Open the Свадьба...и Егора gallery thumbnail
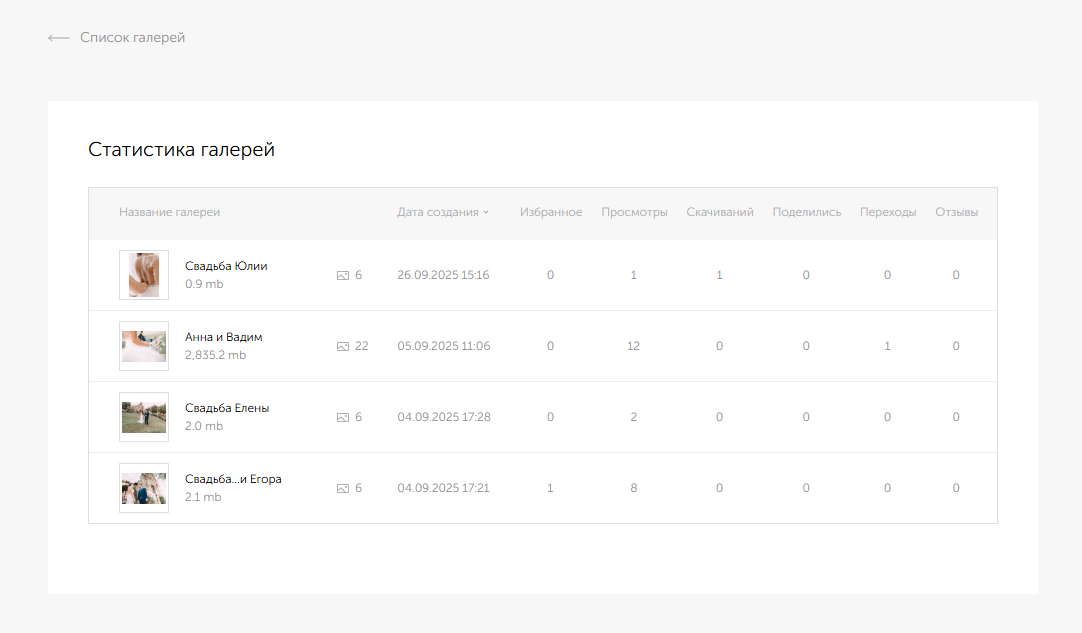Image resolution: width=1082 pixels, height=633 pixels. tap(144, 488)
